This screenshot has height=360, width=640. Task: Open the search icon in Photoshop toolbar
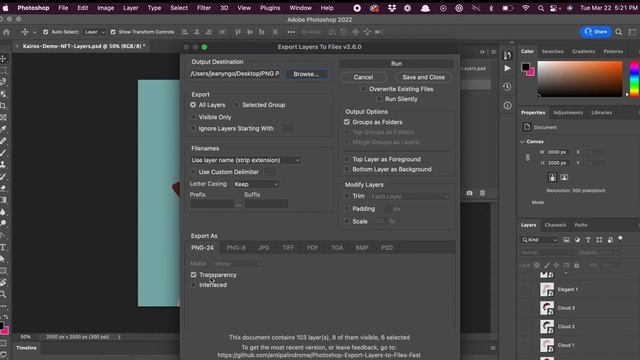(619, 32)
